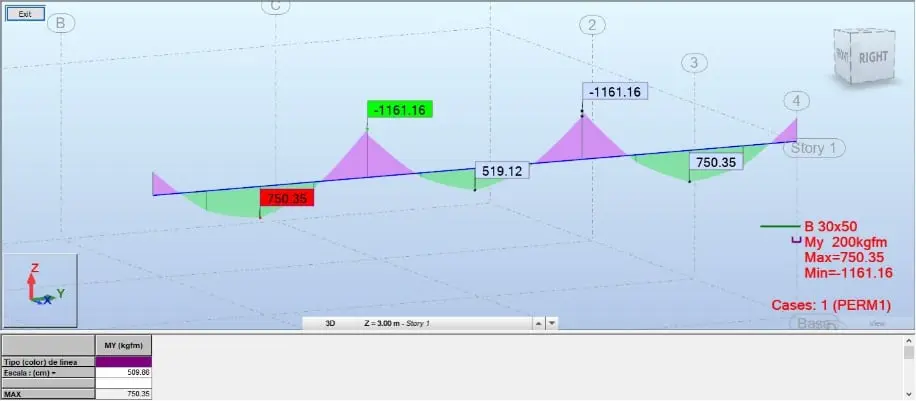Click the front face of the ViewCube

pyautogui.click(x=842, y=55)
